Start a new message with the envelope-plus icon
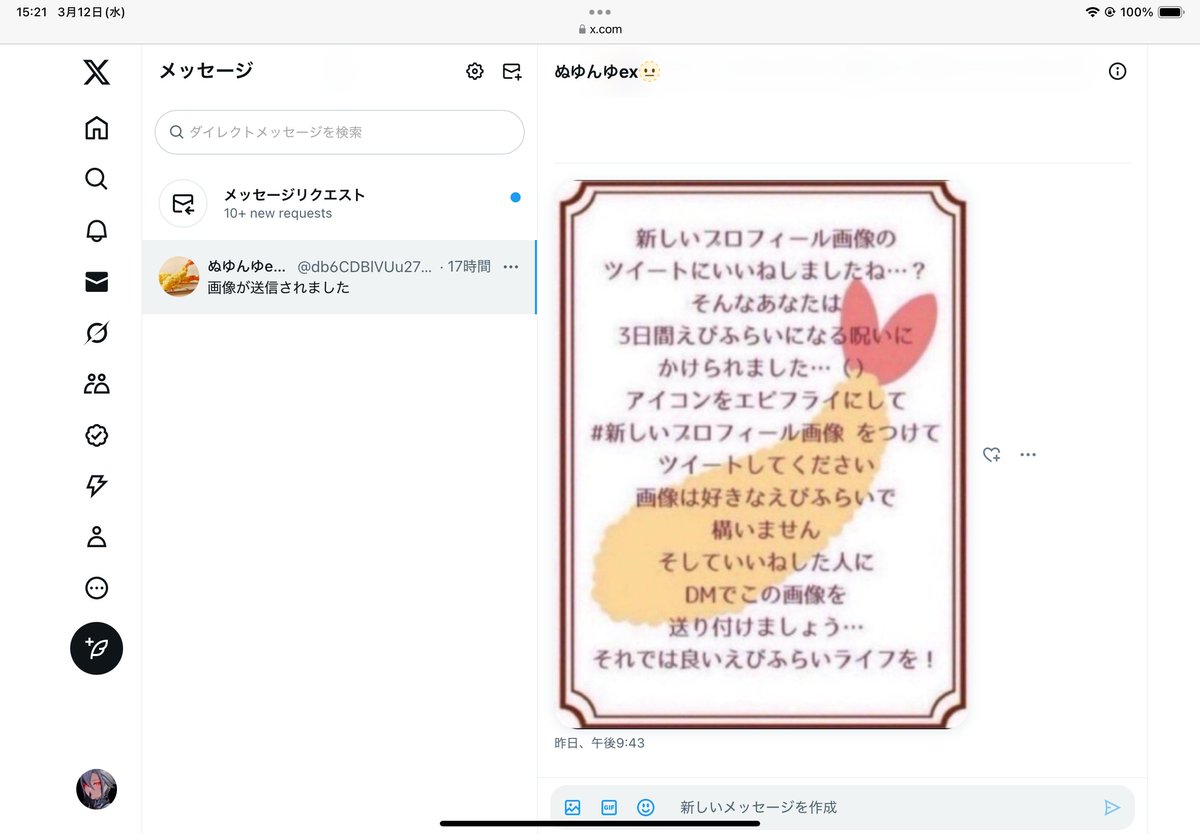Viewport: 1200px width, 834px height. click(512, 71)
